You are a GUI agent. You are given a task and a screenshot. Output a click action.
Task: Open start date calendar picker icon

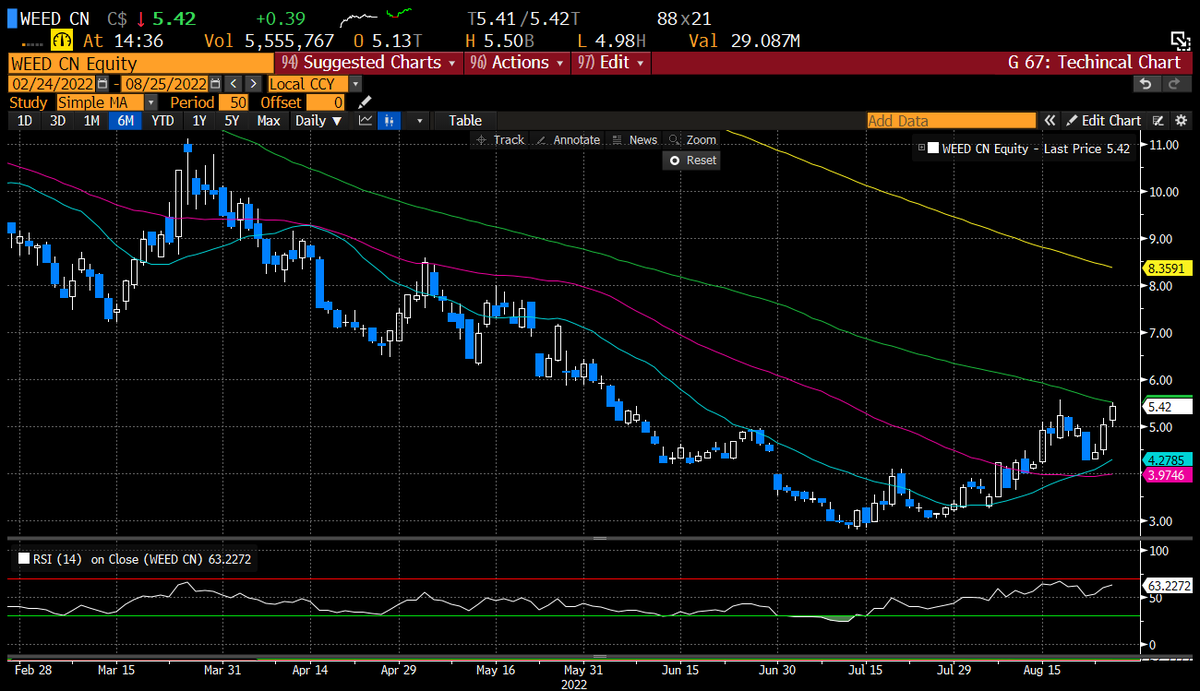point(102,84)
